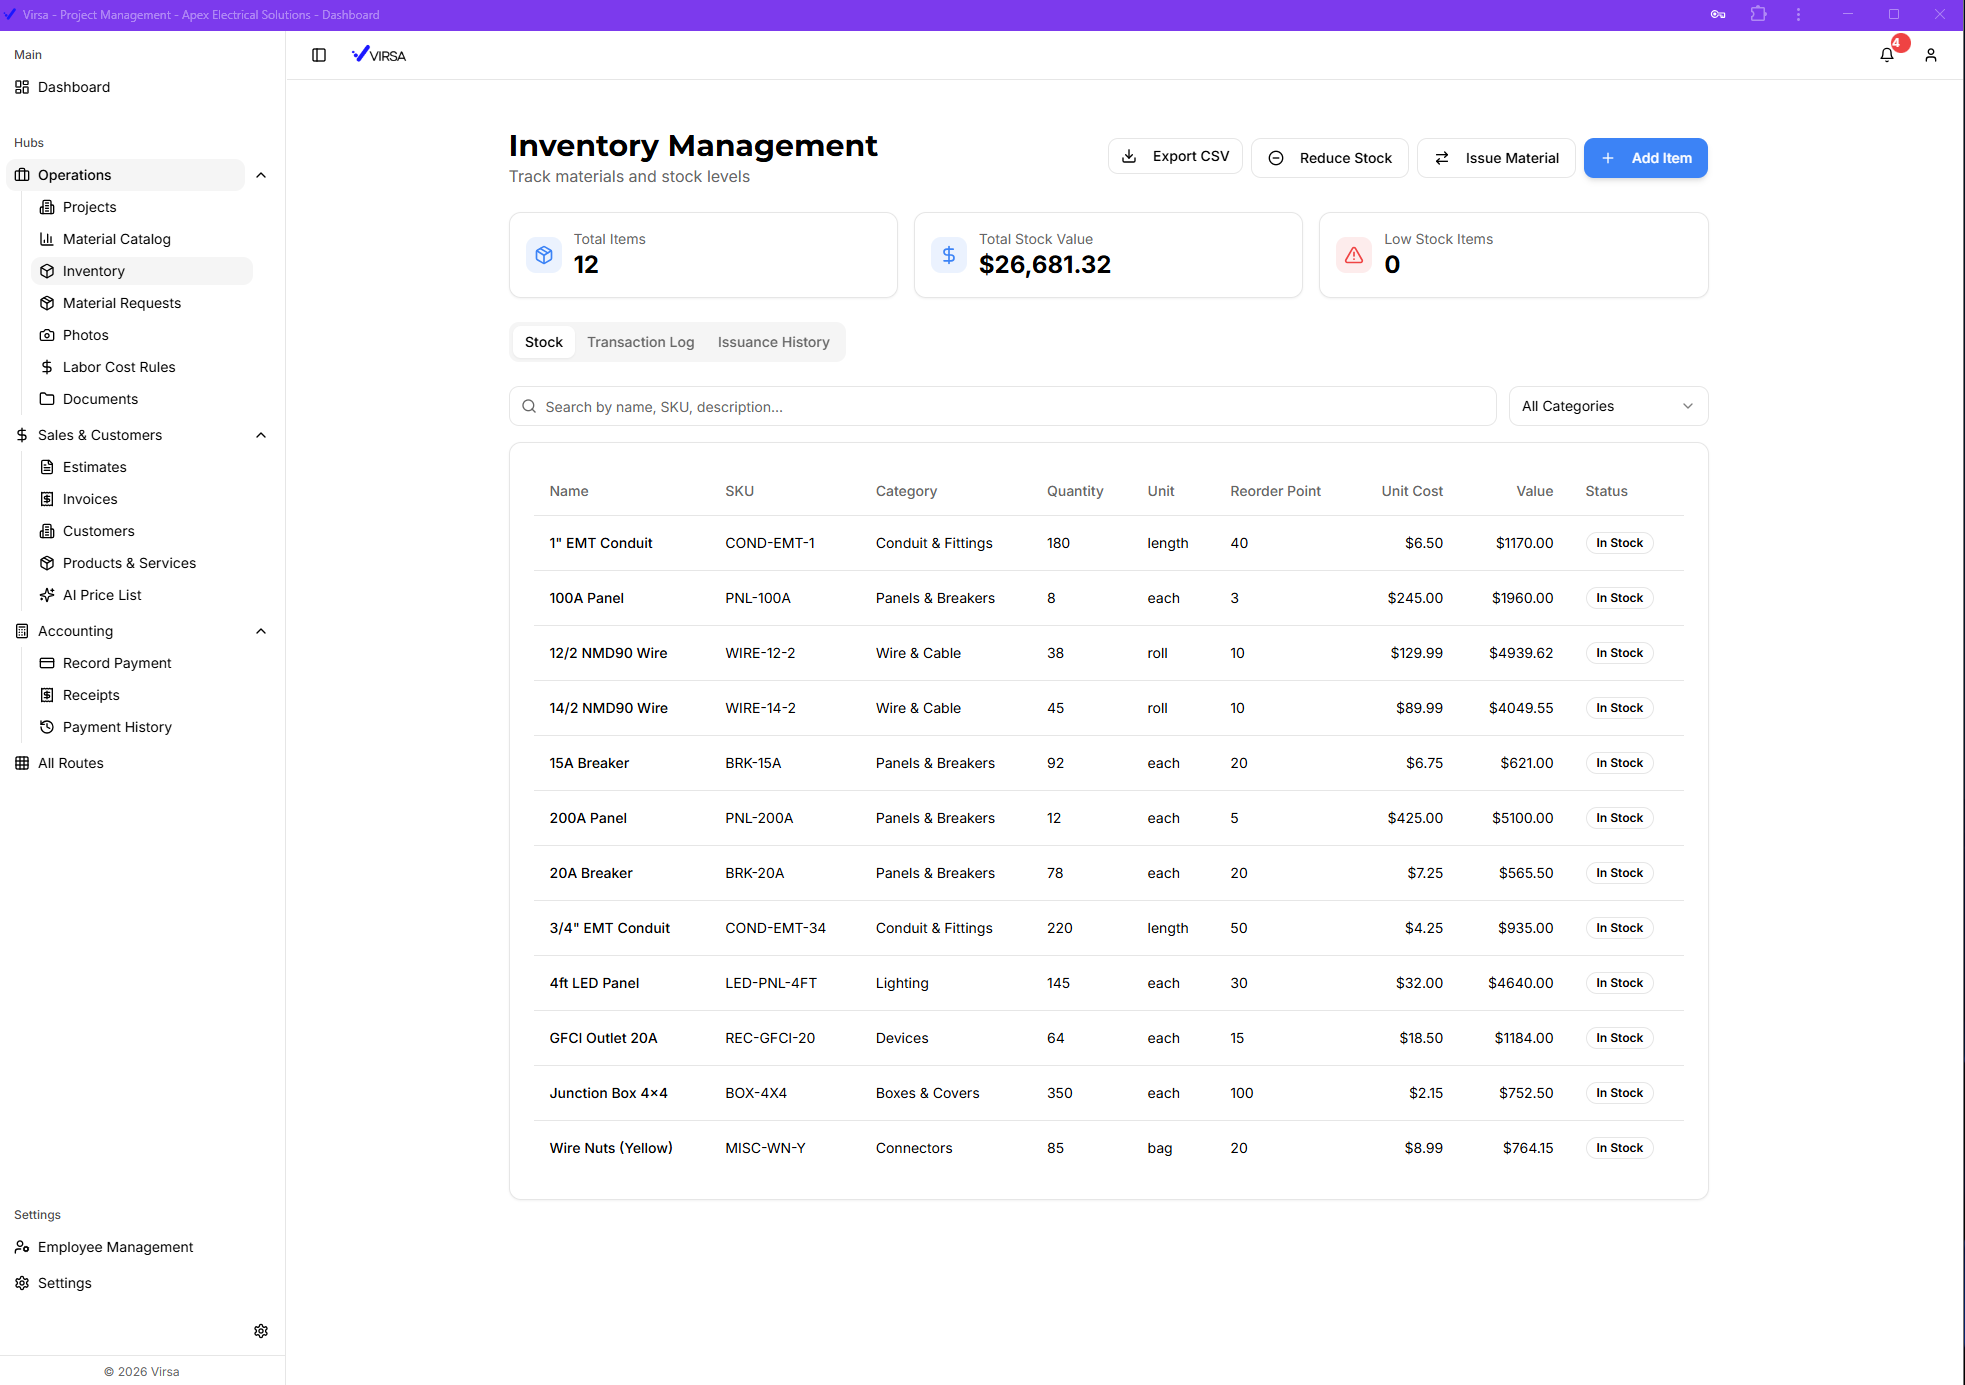Click the Labor Cost Rules dollar icon
The height and width of the screenshot is (1385, 1965).
47,367
